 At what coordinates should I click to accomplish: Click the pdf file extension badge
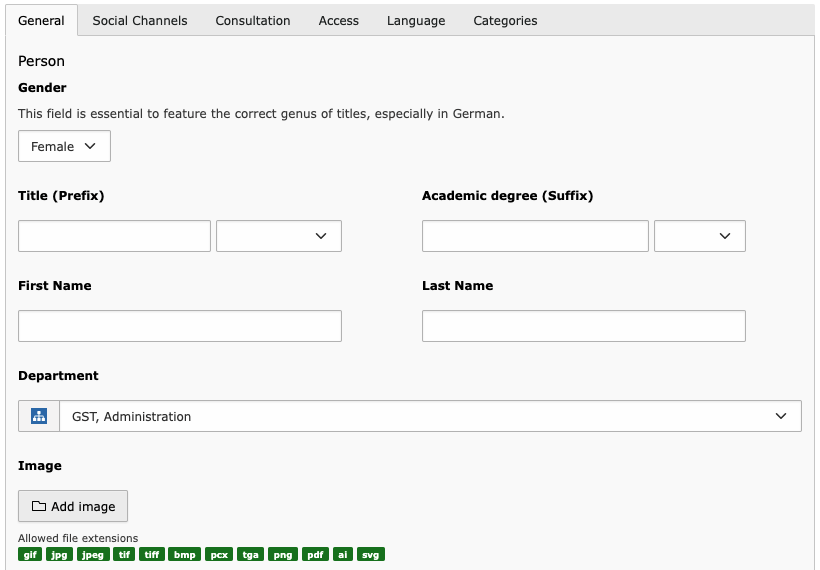tap(315, 554)
